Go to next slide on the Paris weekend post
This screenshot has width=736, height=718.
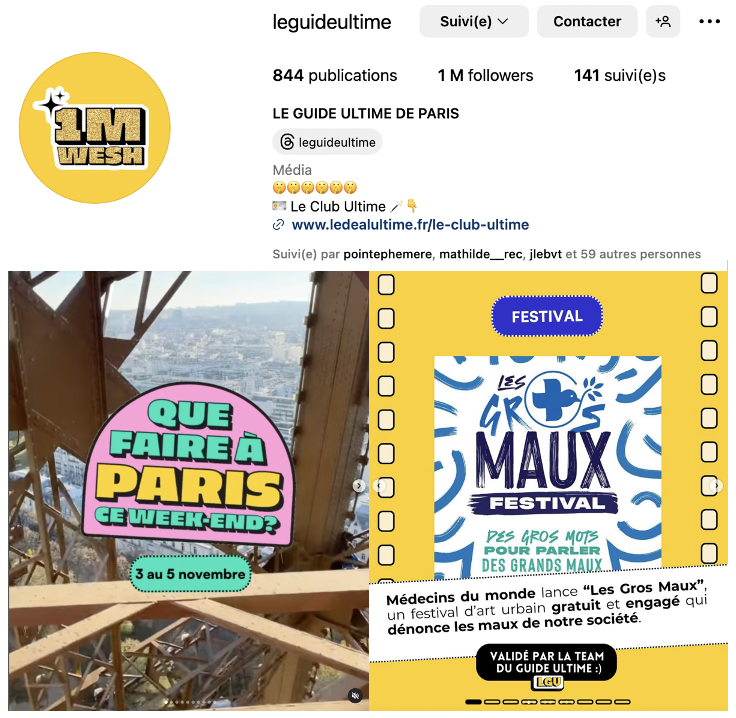point(359,486)
